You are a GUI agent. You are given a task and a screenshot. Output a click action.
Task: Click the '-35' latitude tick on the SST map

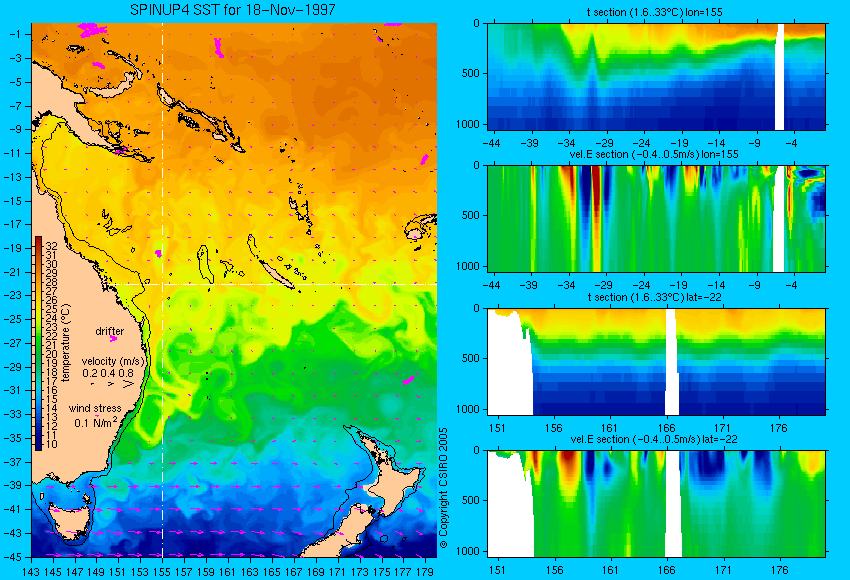[15, 438]
